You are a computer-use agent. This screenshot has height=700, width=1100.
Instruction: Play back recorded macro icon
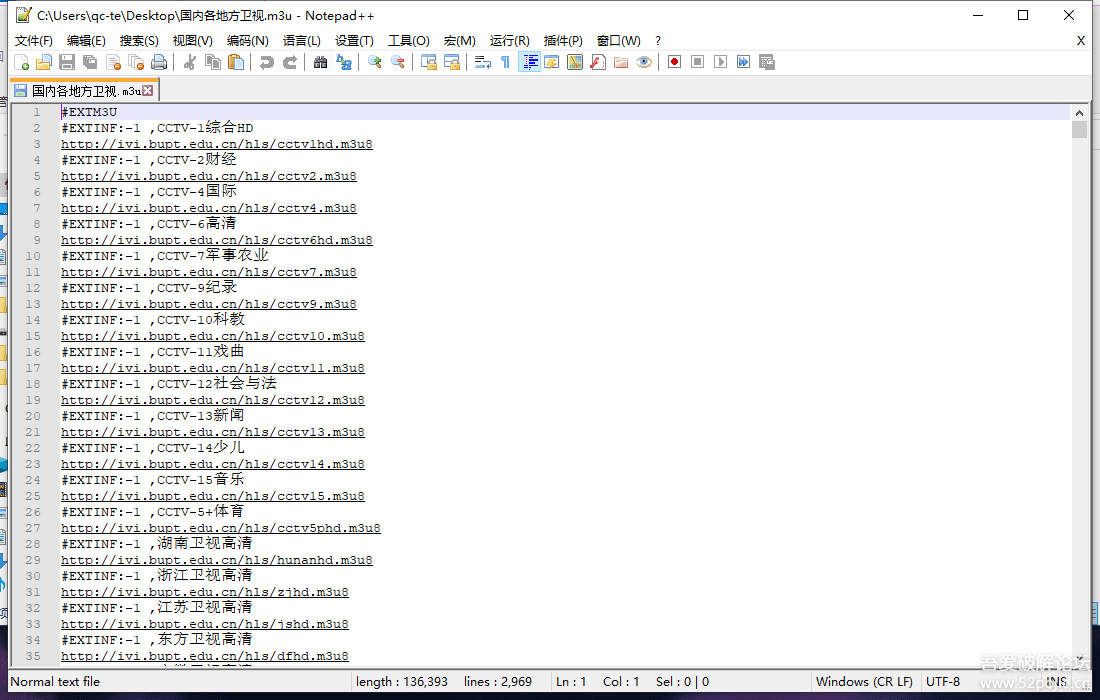[720, 62]
